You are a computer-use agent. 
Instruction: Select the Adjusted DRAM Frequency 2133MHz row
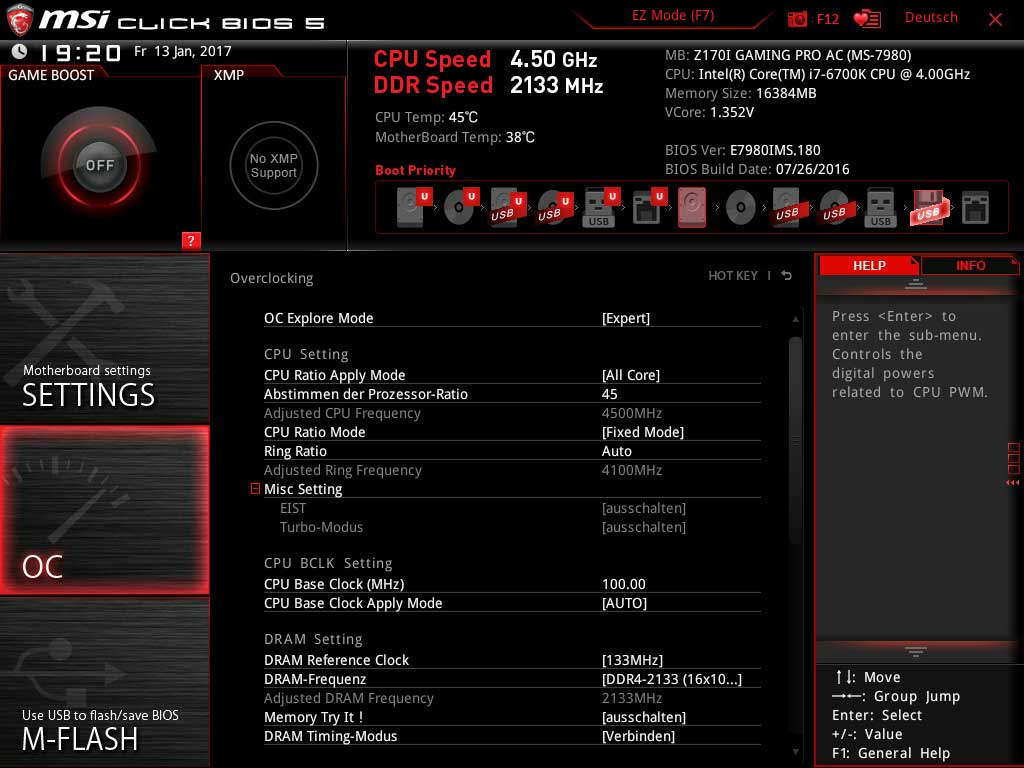[x=512, y=698]
